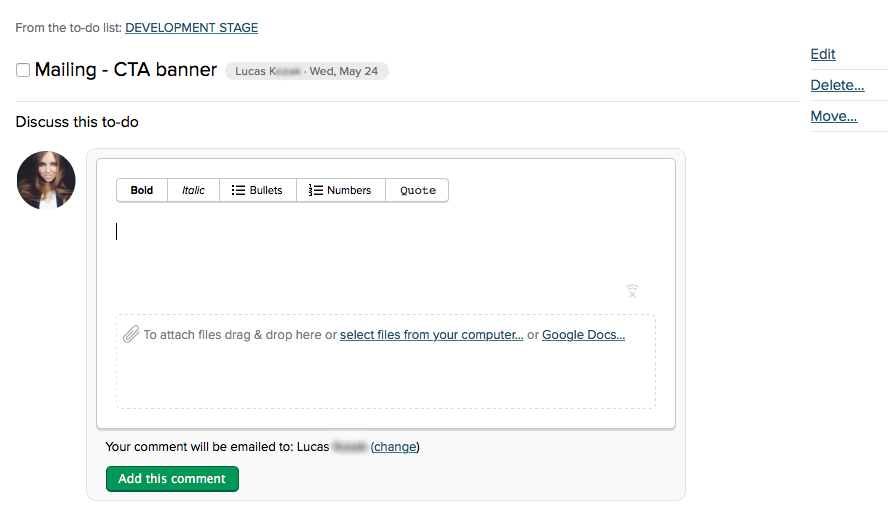Focus the comment text area
The image size is (888, 523).
pos(385,250)
